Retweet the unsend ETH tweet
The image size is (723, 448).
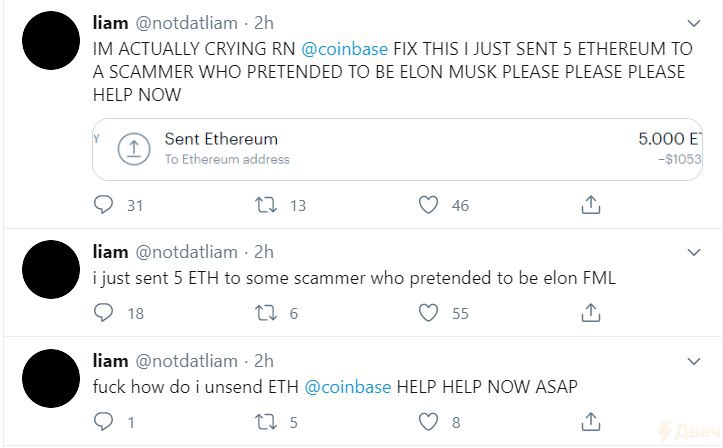click(266, 422)
